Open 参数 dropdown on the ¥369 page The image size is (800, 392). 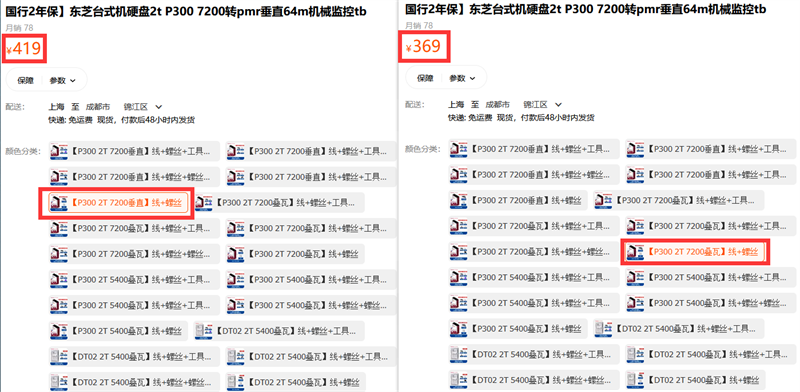pos(462,78)
